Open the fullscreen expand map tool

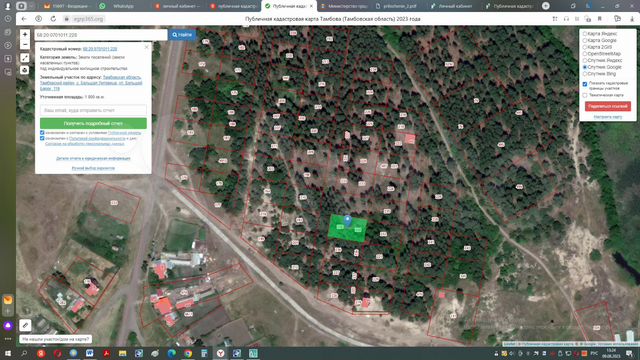click(25, 58)
